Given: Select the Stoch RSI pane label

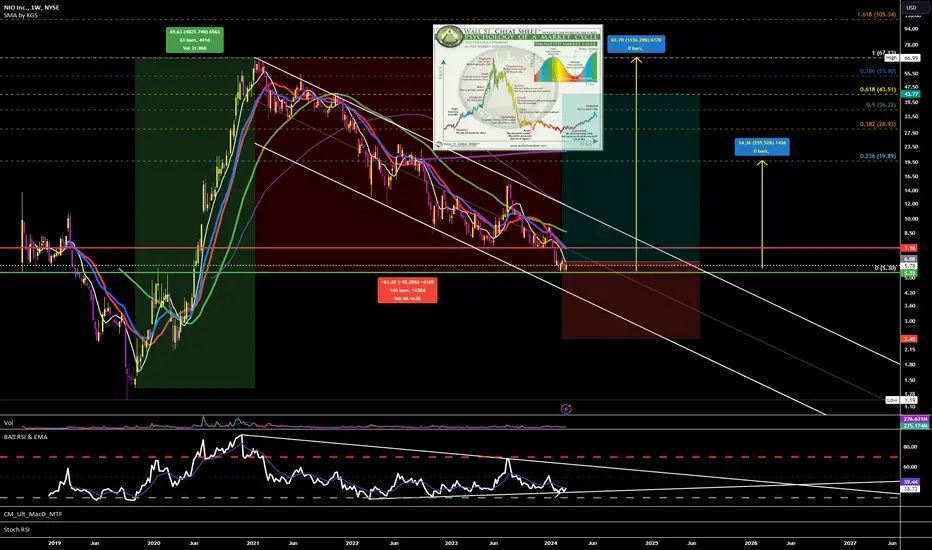Looking at the screenshot, I should pos(17,529).
